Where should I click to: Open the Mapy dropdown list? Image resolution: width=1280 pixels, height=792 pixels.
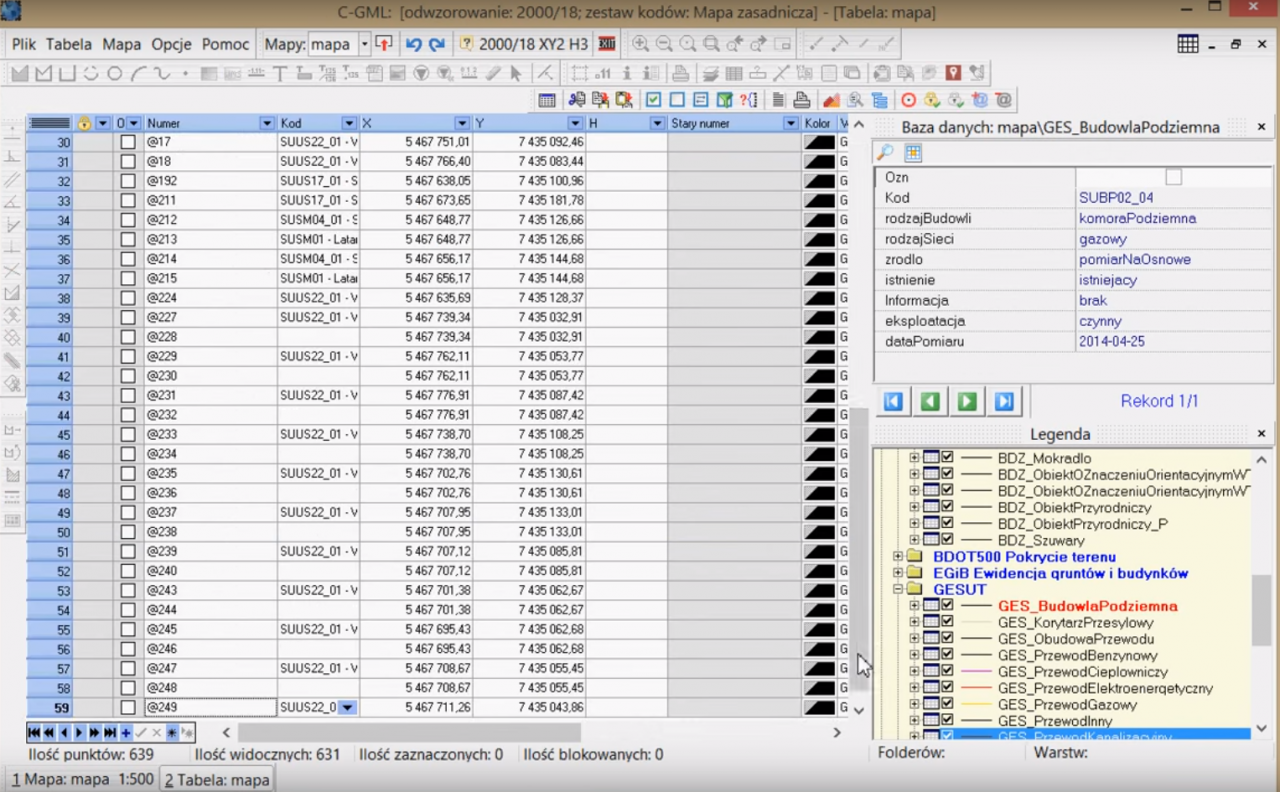point(364,44)
